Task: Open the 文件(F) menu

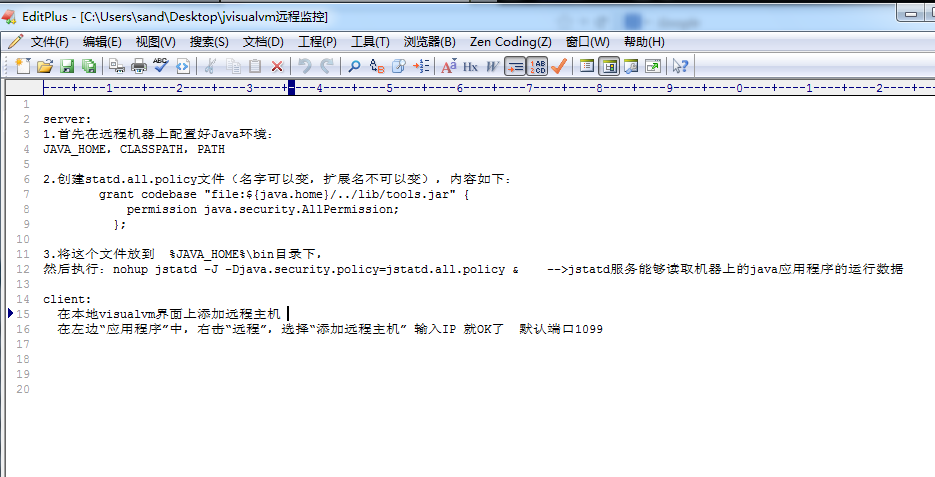Action: pos(49,42)
